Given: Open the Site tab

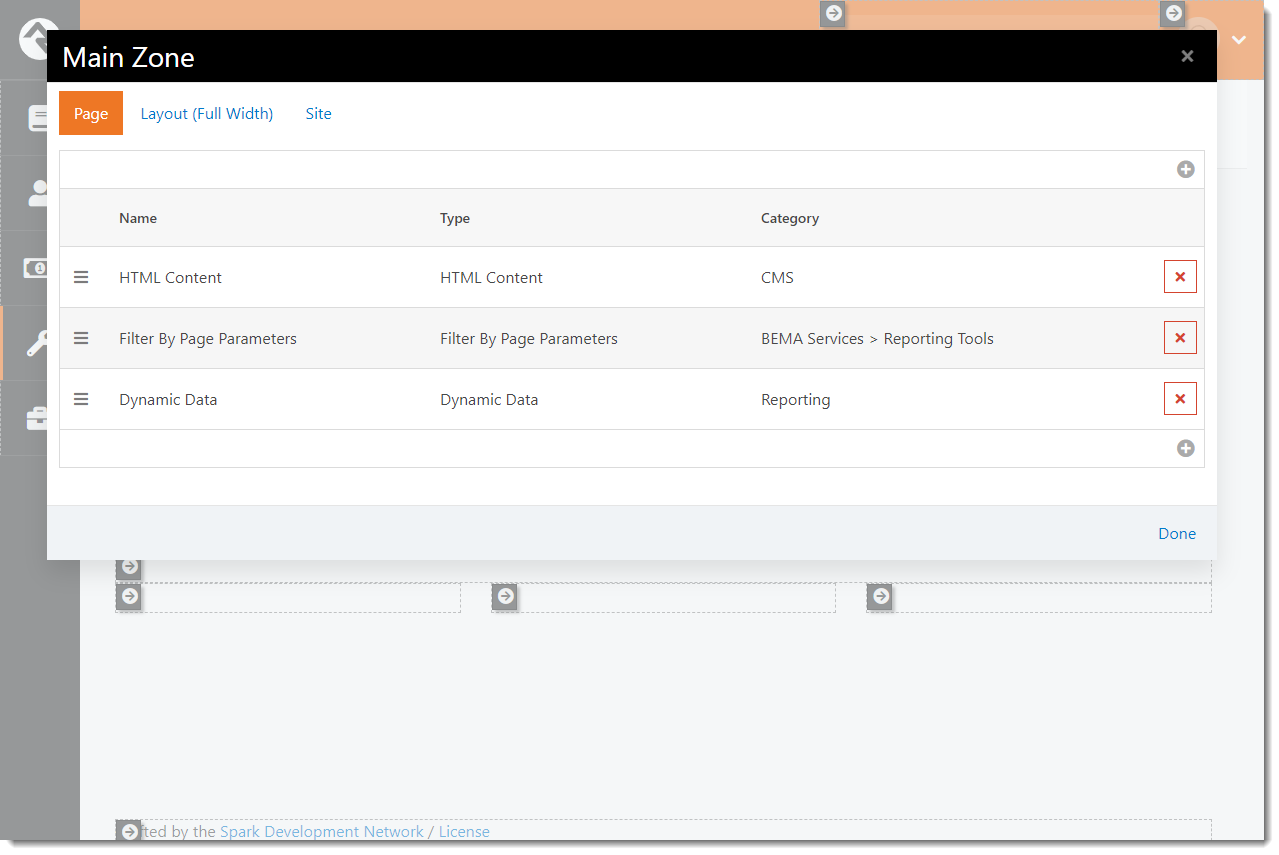Looking at the screenshot, I should [x=318, y=113].
